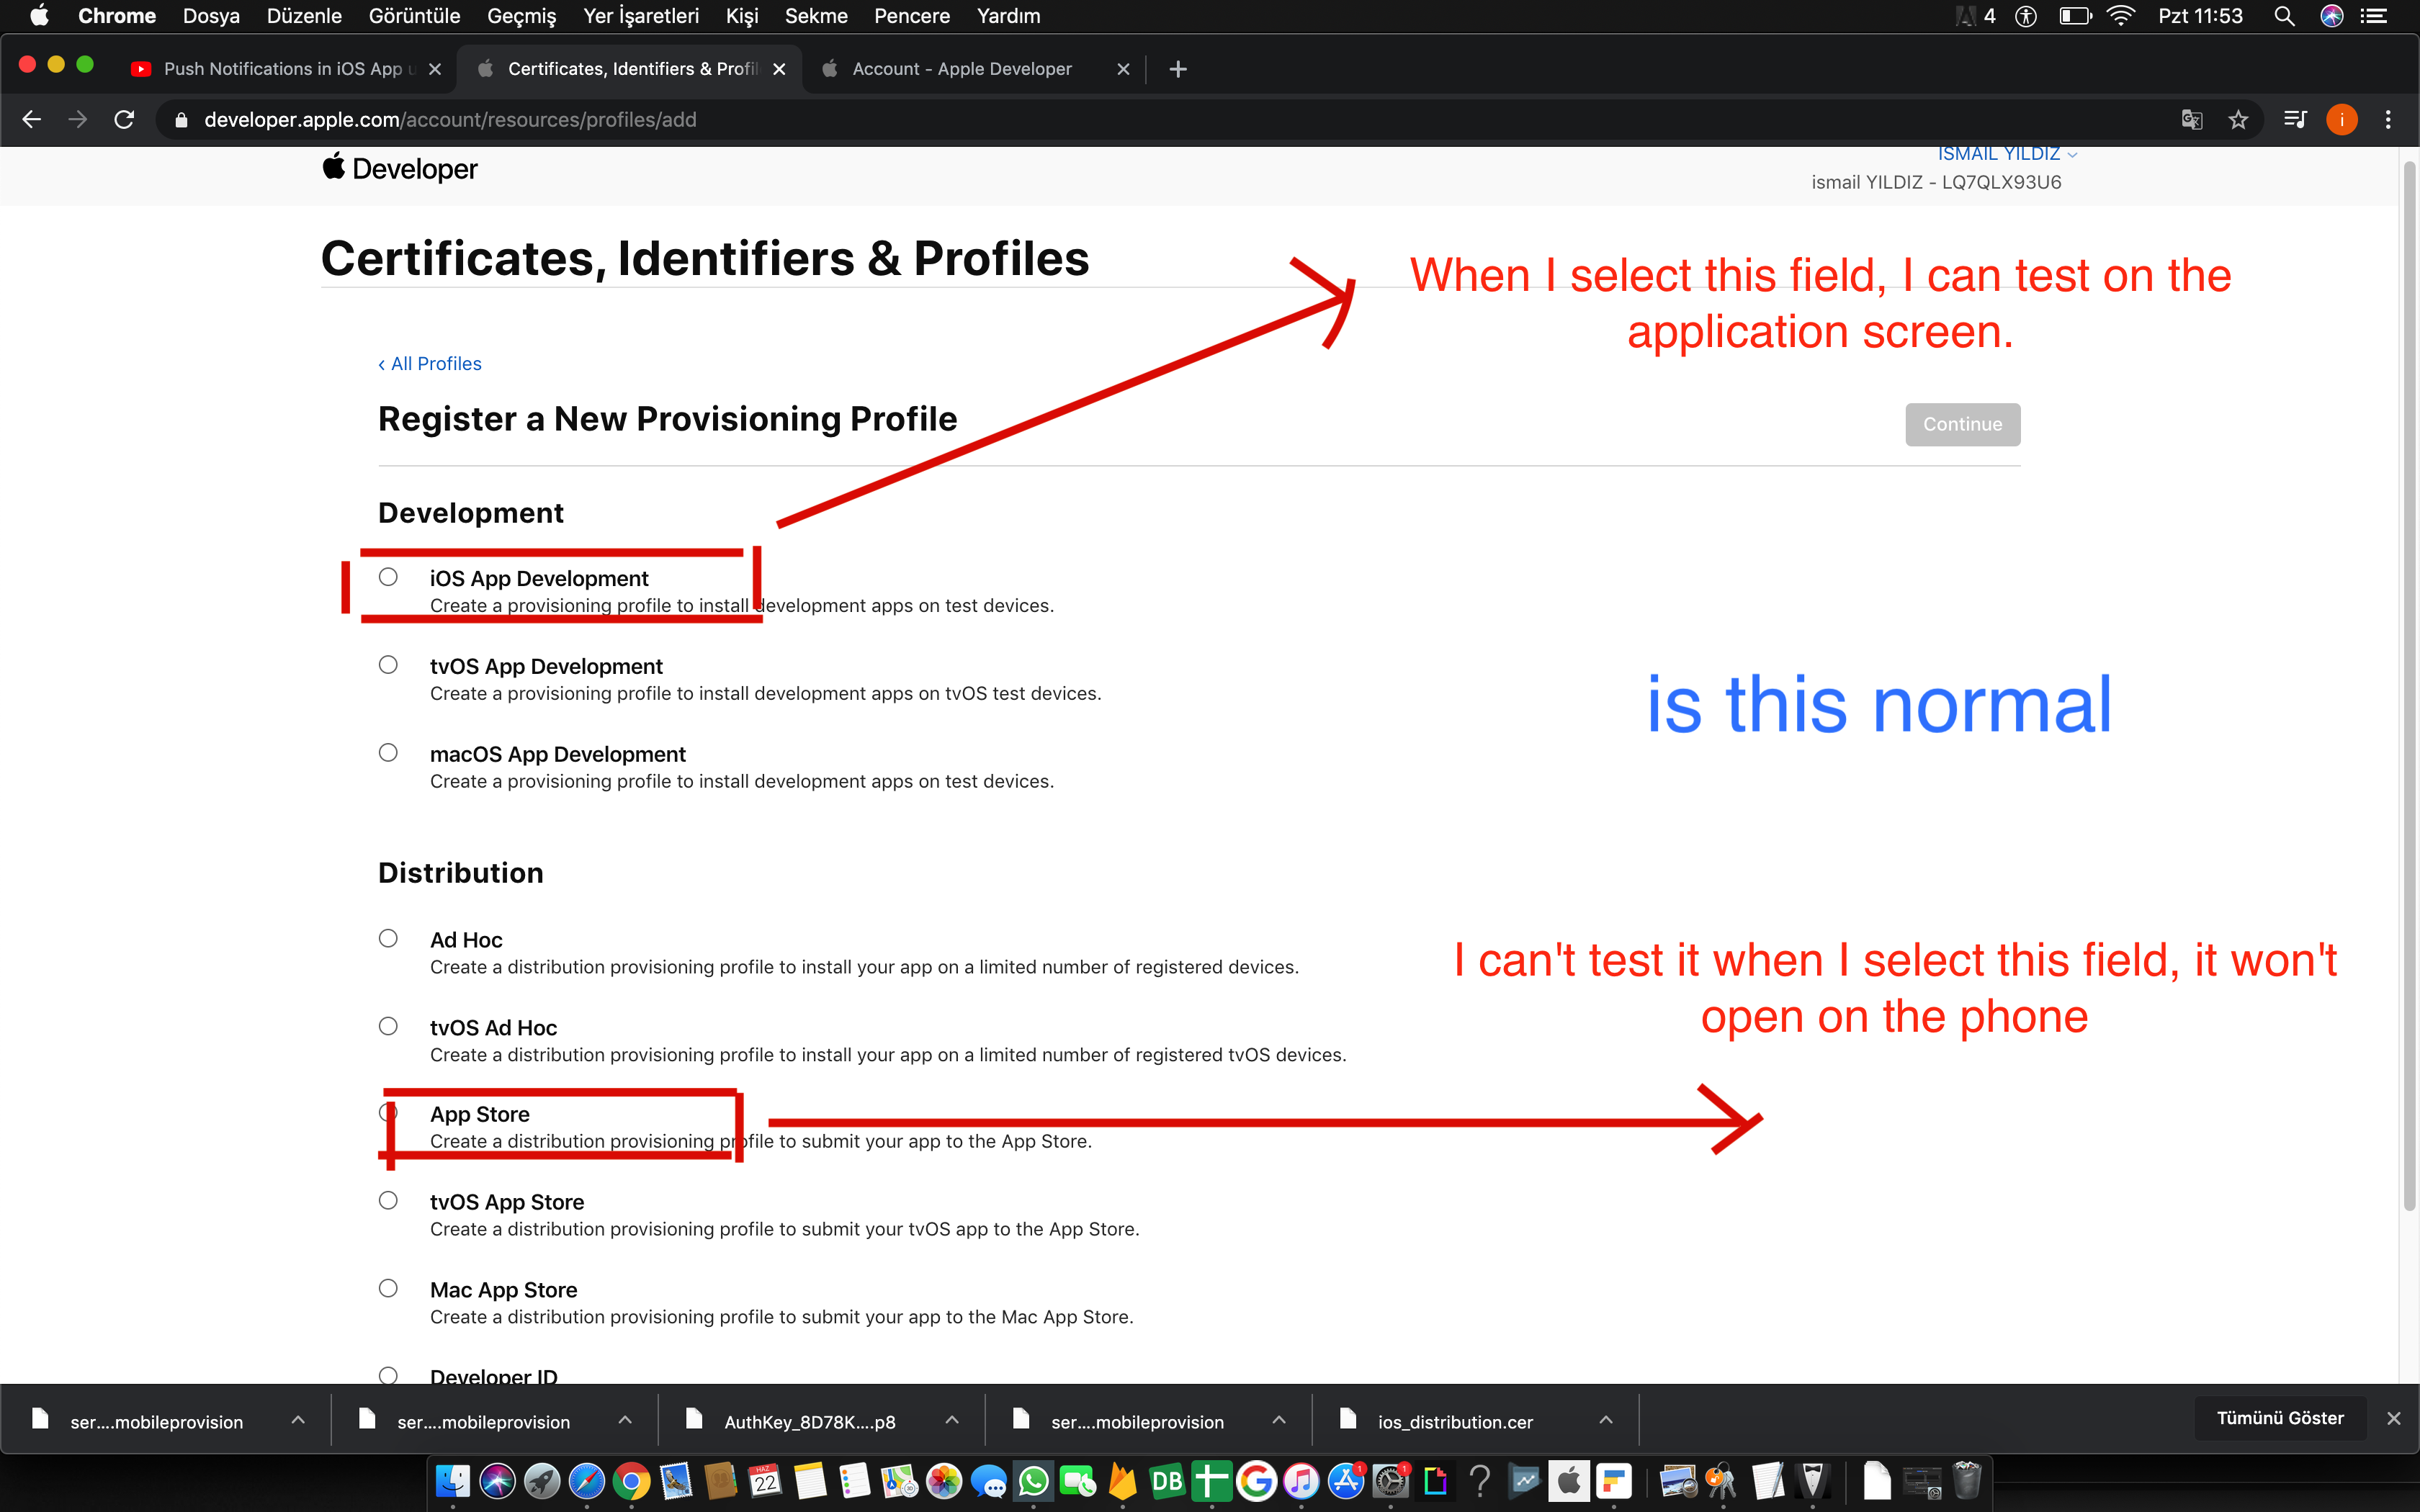
Task: Expand third ser....mobileprovision download options
Action: [1279, 1420]
